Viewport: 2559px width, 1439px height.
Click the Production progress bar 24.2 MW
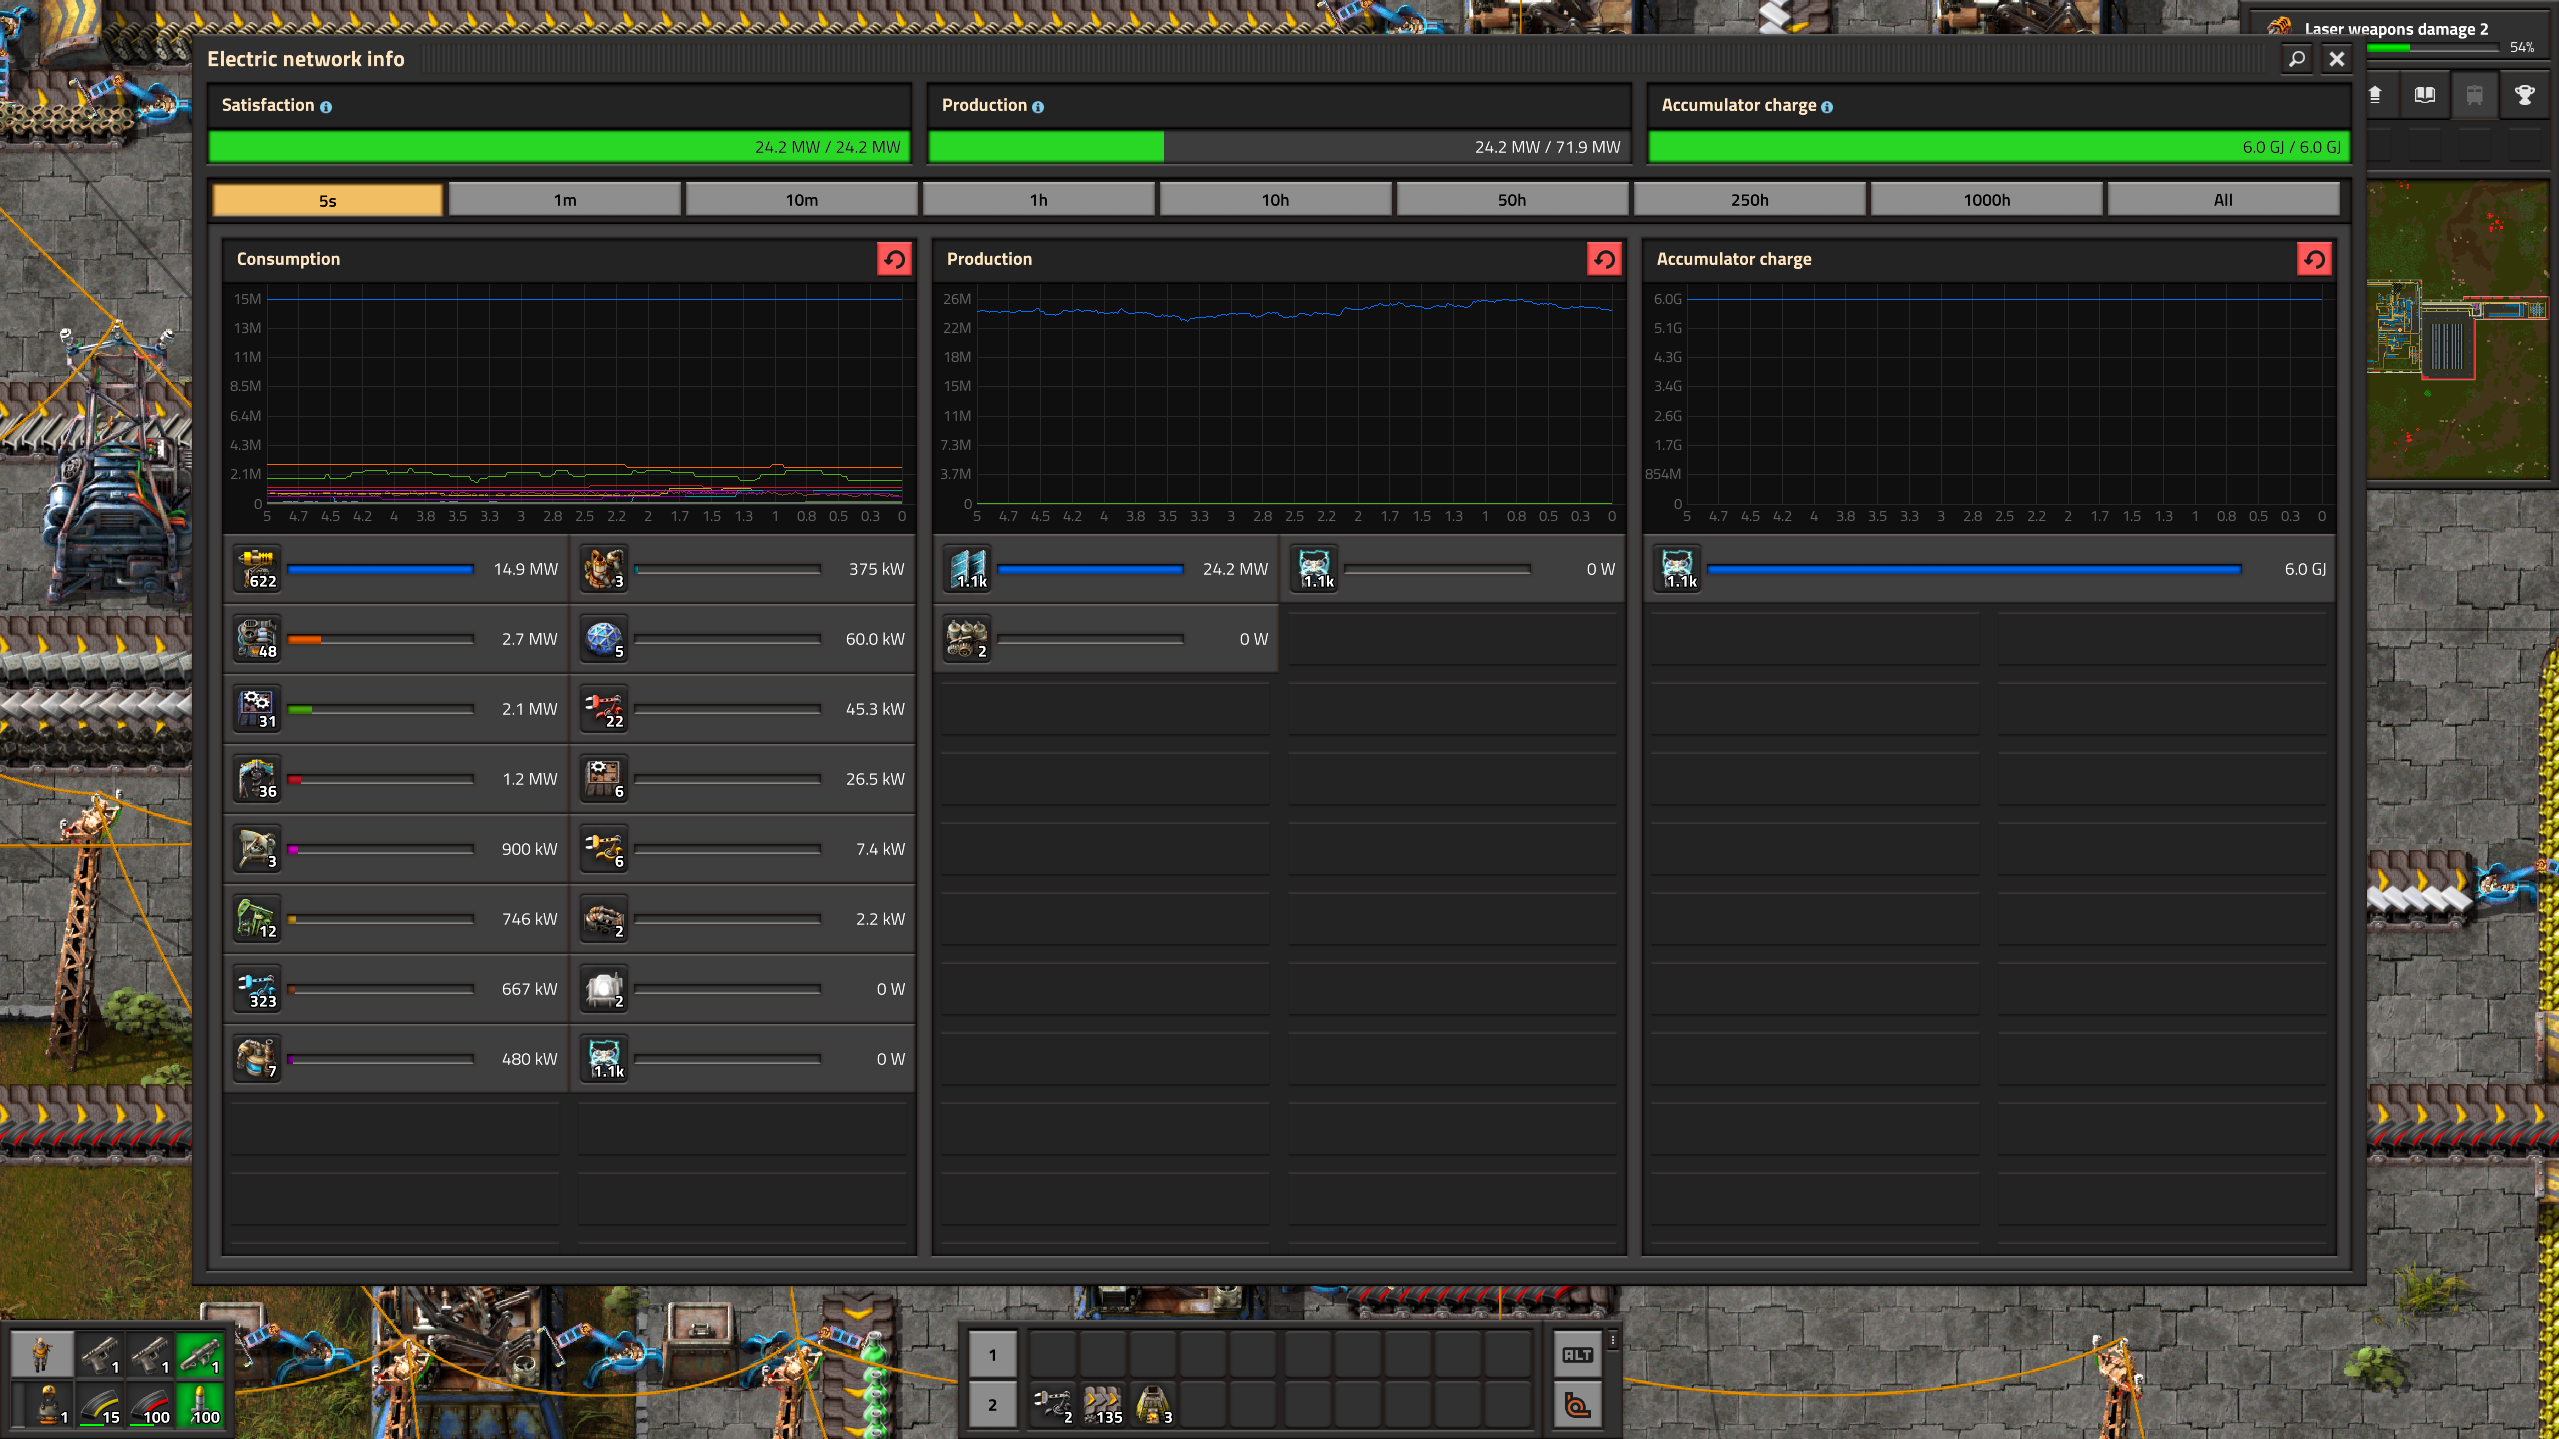point(1278,147)
